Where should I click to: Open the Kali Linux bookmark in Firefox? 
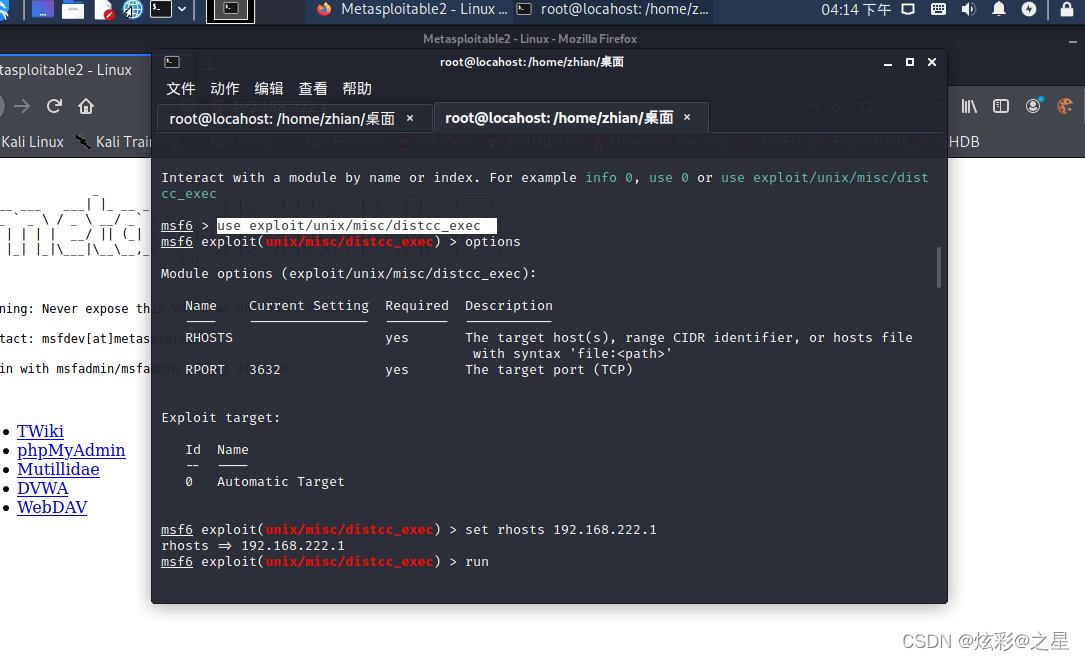coord(32,142)
